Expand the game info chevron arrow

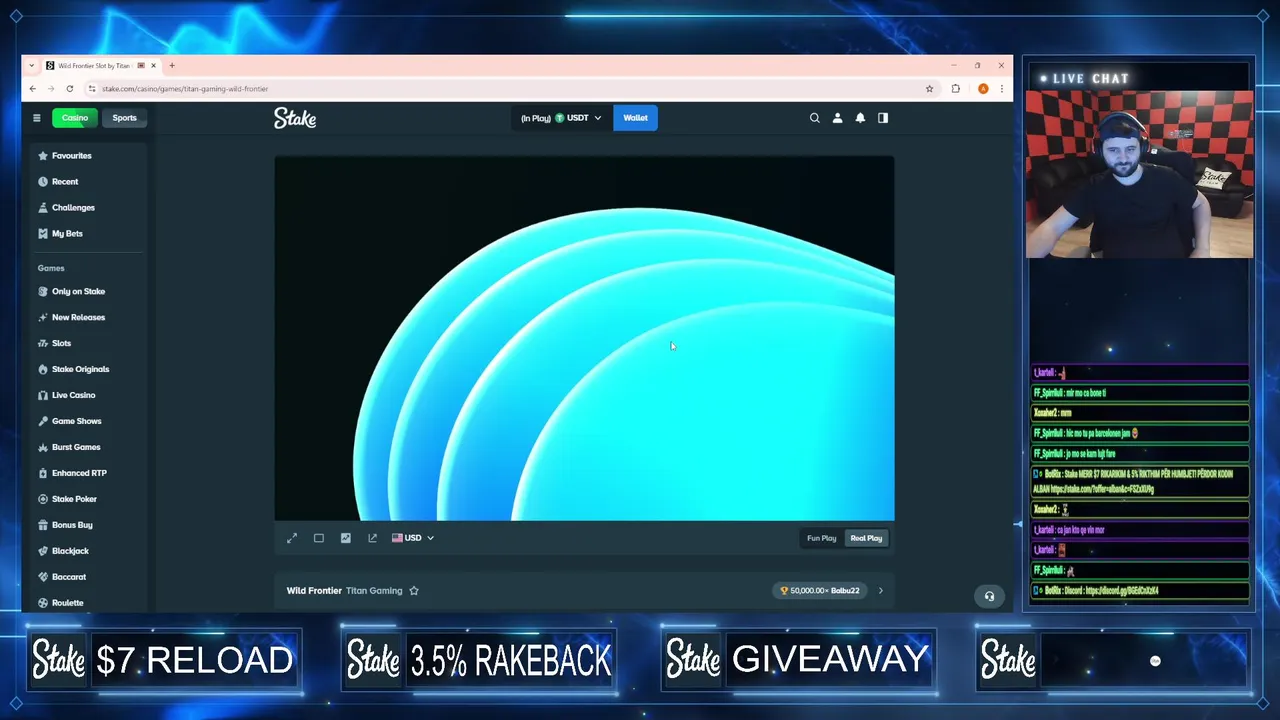pyautogui.click(x=881, y=590)
